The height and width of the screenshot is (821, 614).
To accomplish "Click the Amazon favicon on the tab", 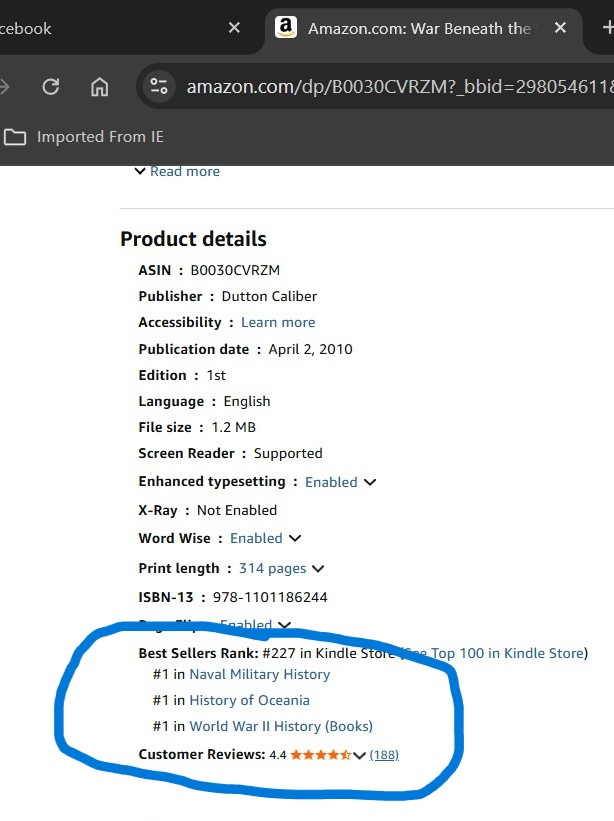I will tap(286, 28).
